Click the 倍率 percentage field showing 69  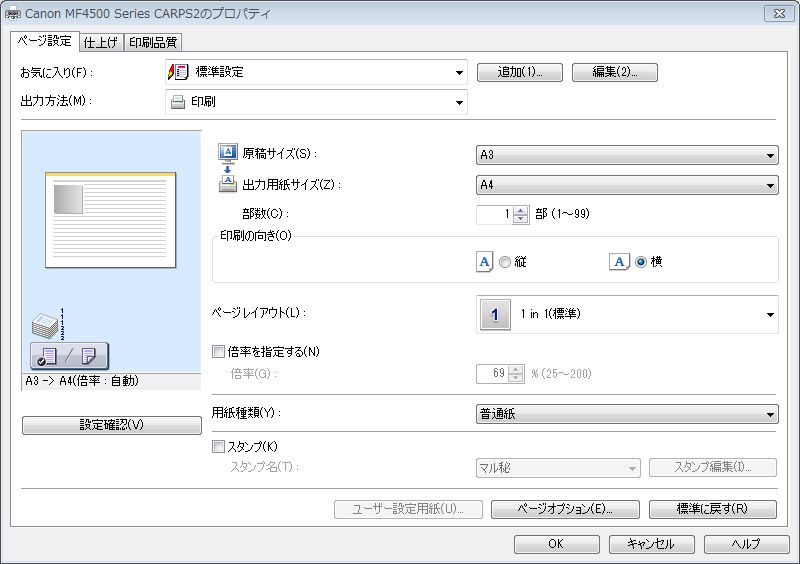click(491, 374)
